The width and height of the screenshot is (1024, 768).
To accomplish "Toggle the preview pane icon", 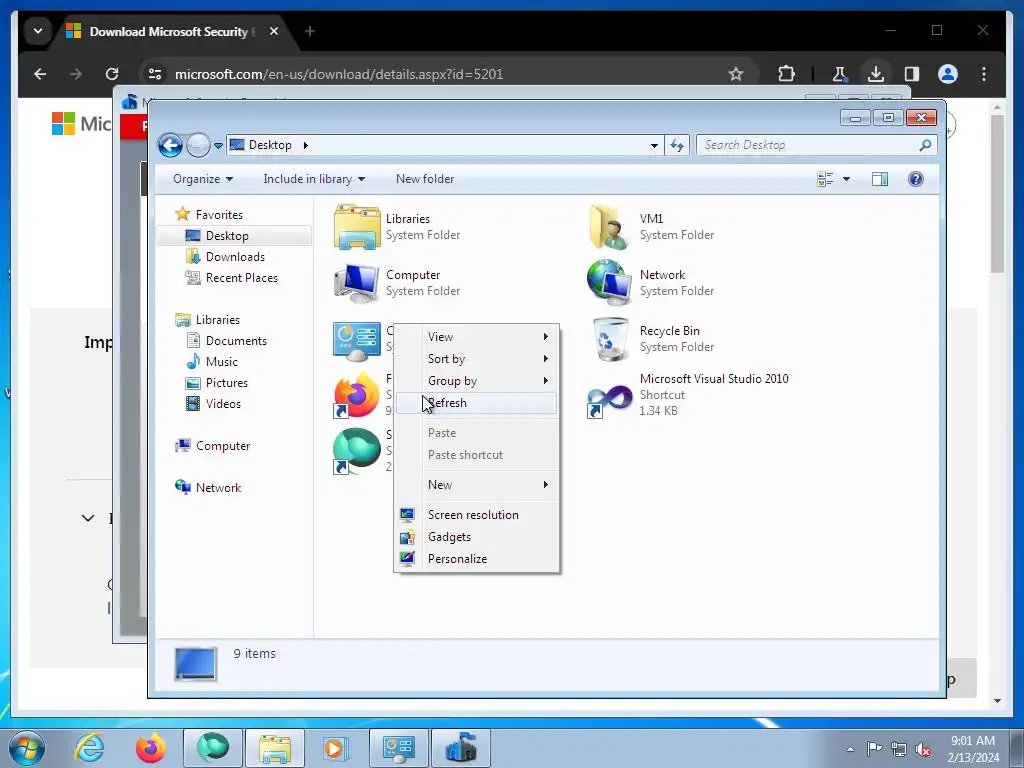I will (x=880, y=179).
